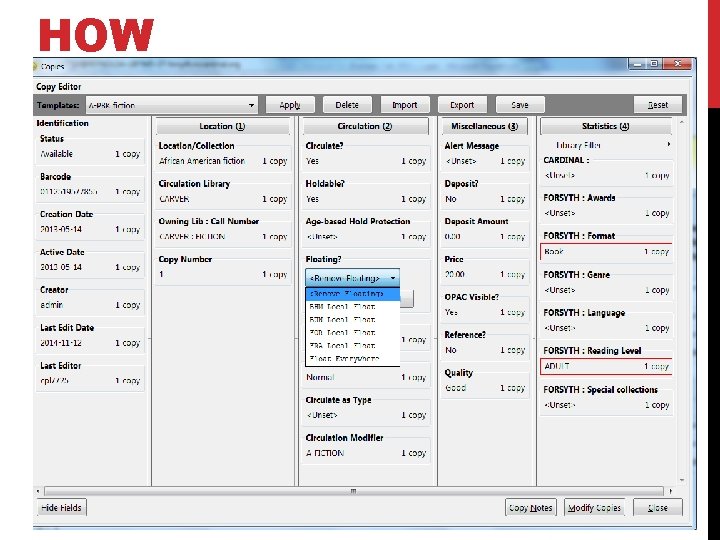Edit the FORSYTH : Format Book field
720x540 pixels.
[607, 252]
